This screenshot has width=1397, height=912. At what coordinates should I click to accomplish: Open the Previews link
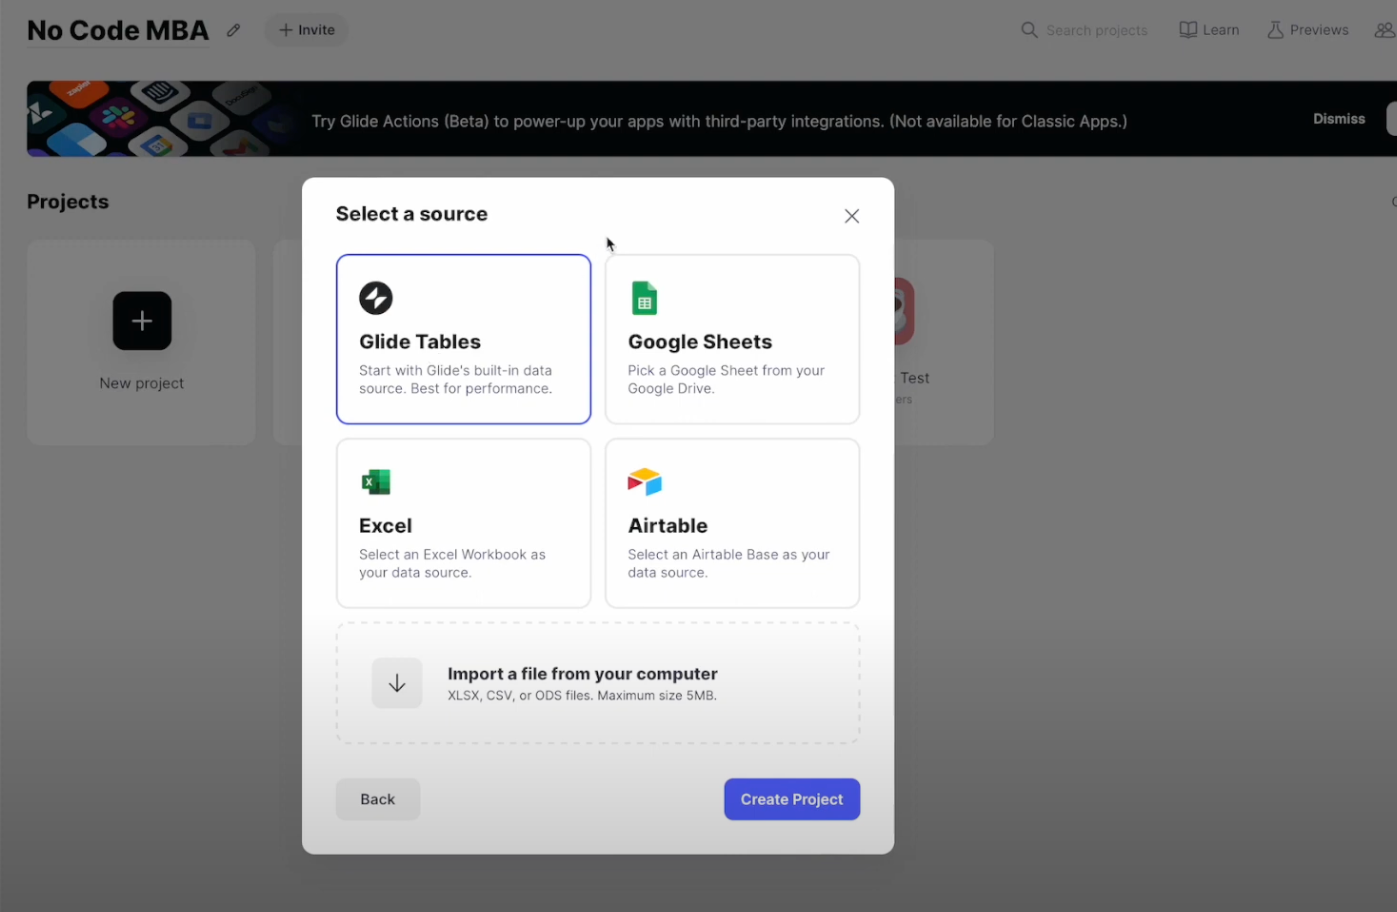tap(1308, 30)
